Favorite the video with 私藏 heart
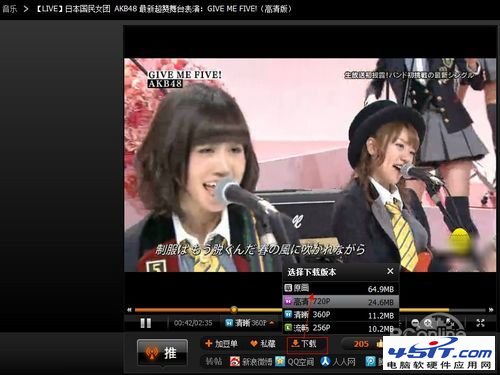Viewport: 500px width, 375px height. point(263,344)
